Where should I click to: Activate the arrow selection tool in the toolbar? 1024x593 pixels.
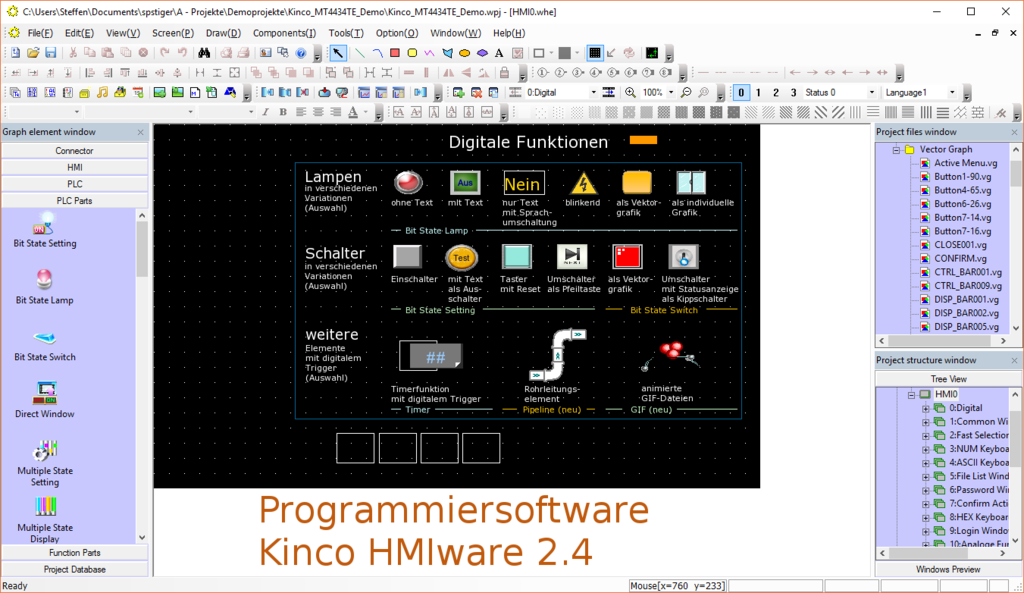tap(339, 51)
